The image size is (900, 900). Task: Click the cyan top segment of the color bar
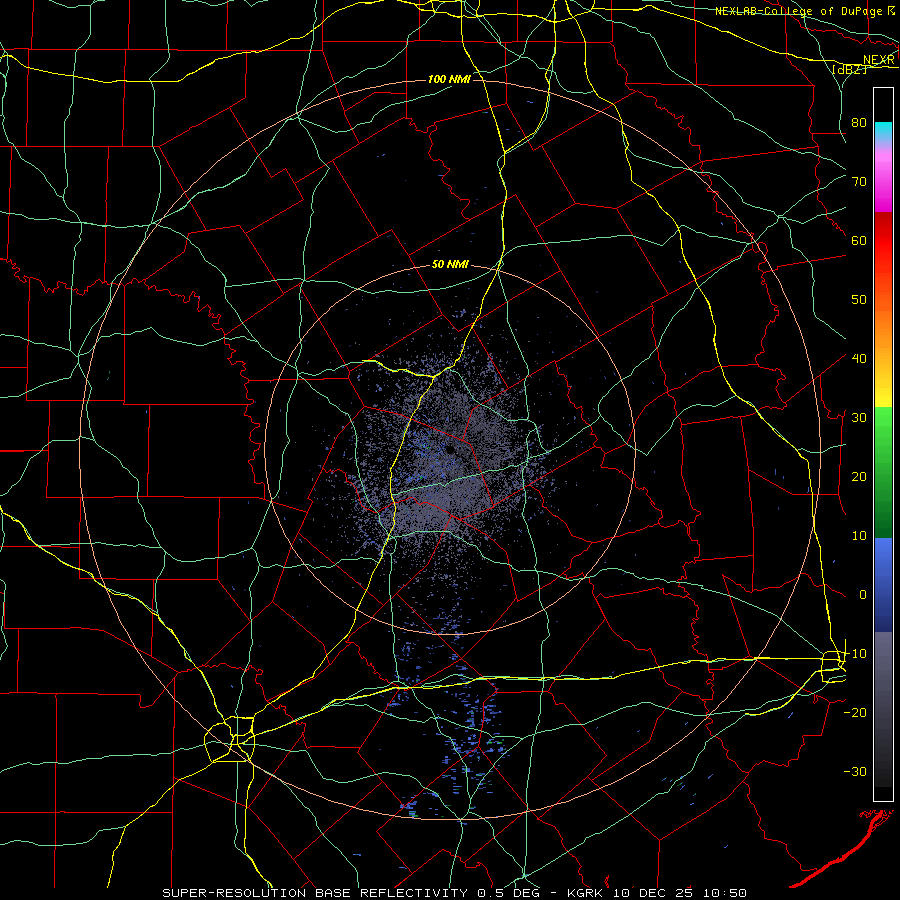pos(883,131)
